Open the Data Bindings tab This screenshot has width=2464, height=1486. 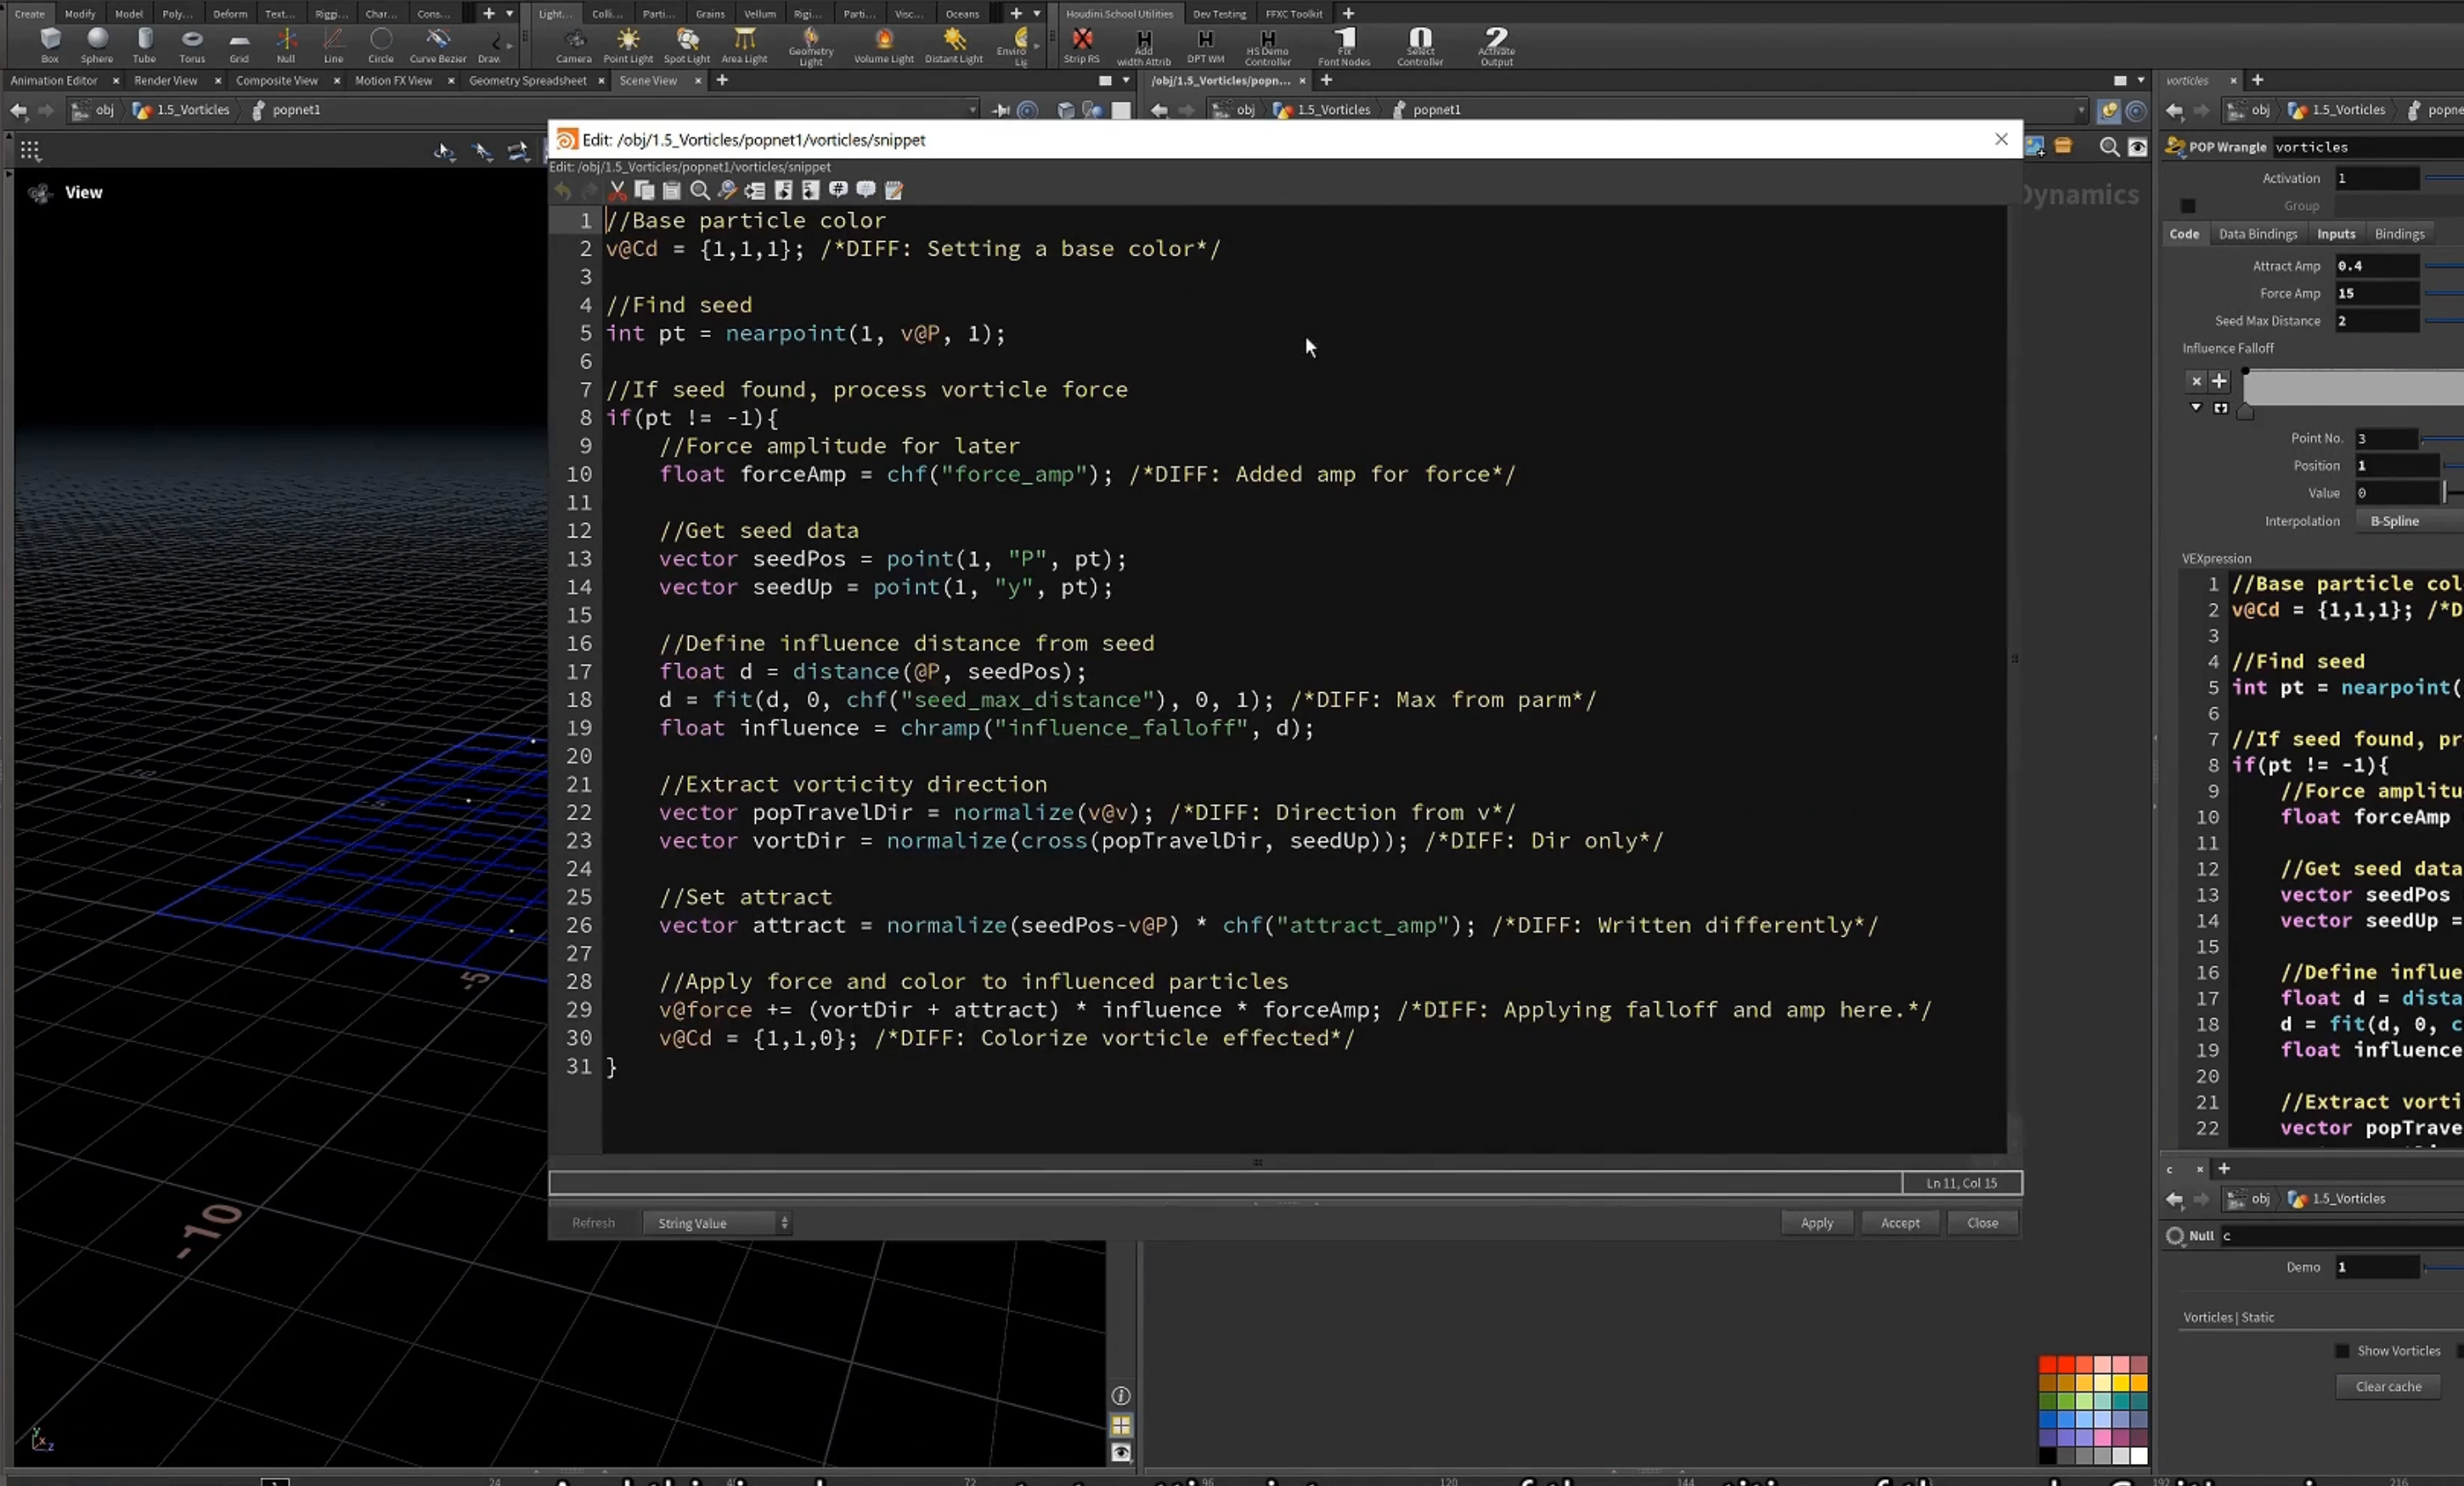coord(2258,234)
